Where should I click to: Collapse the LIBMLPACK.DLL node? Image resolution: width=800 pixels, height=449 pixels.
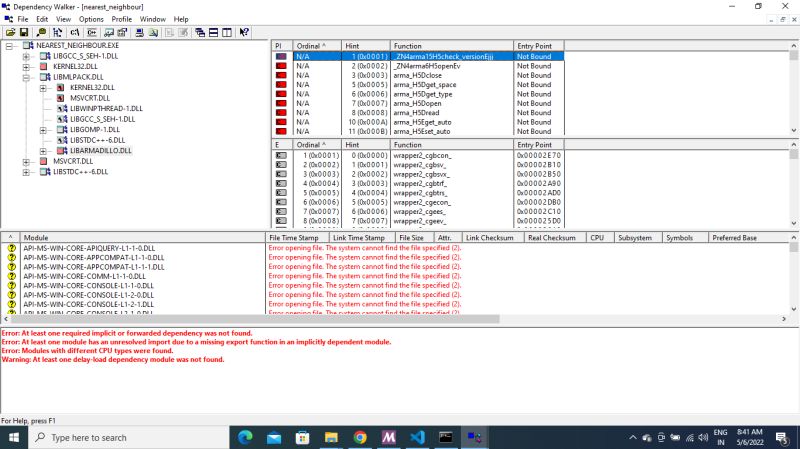click(26, 78)
